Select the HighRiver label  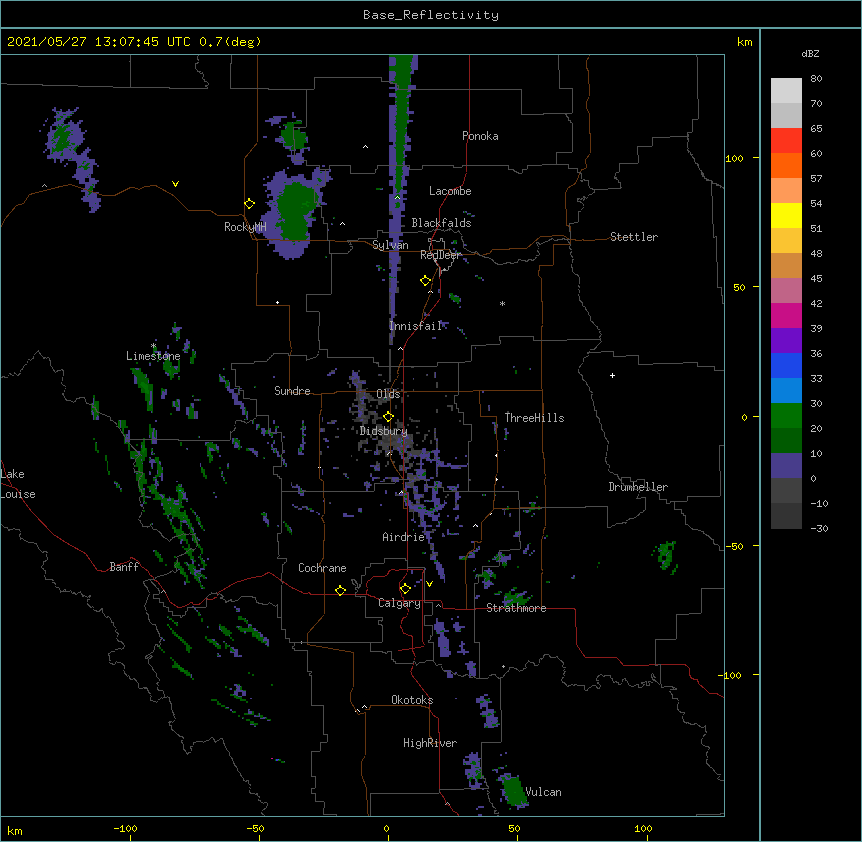429,743
